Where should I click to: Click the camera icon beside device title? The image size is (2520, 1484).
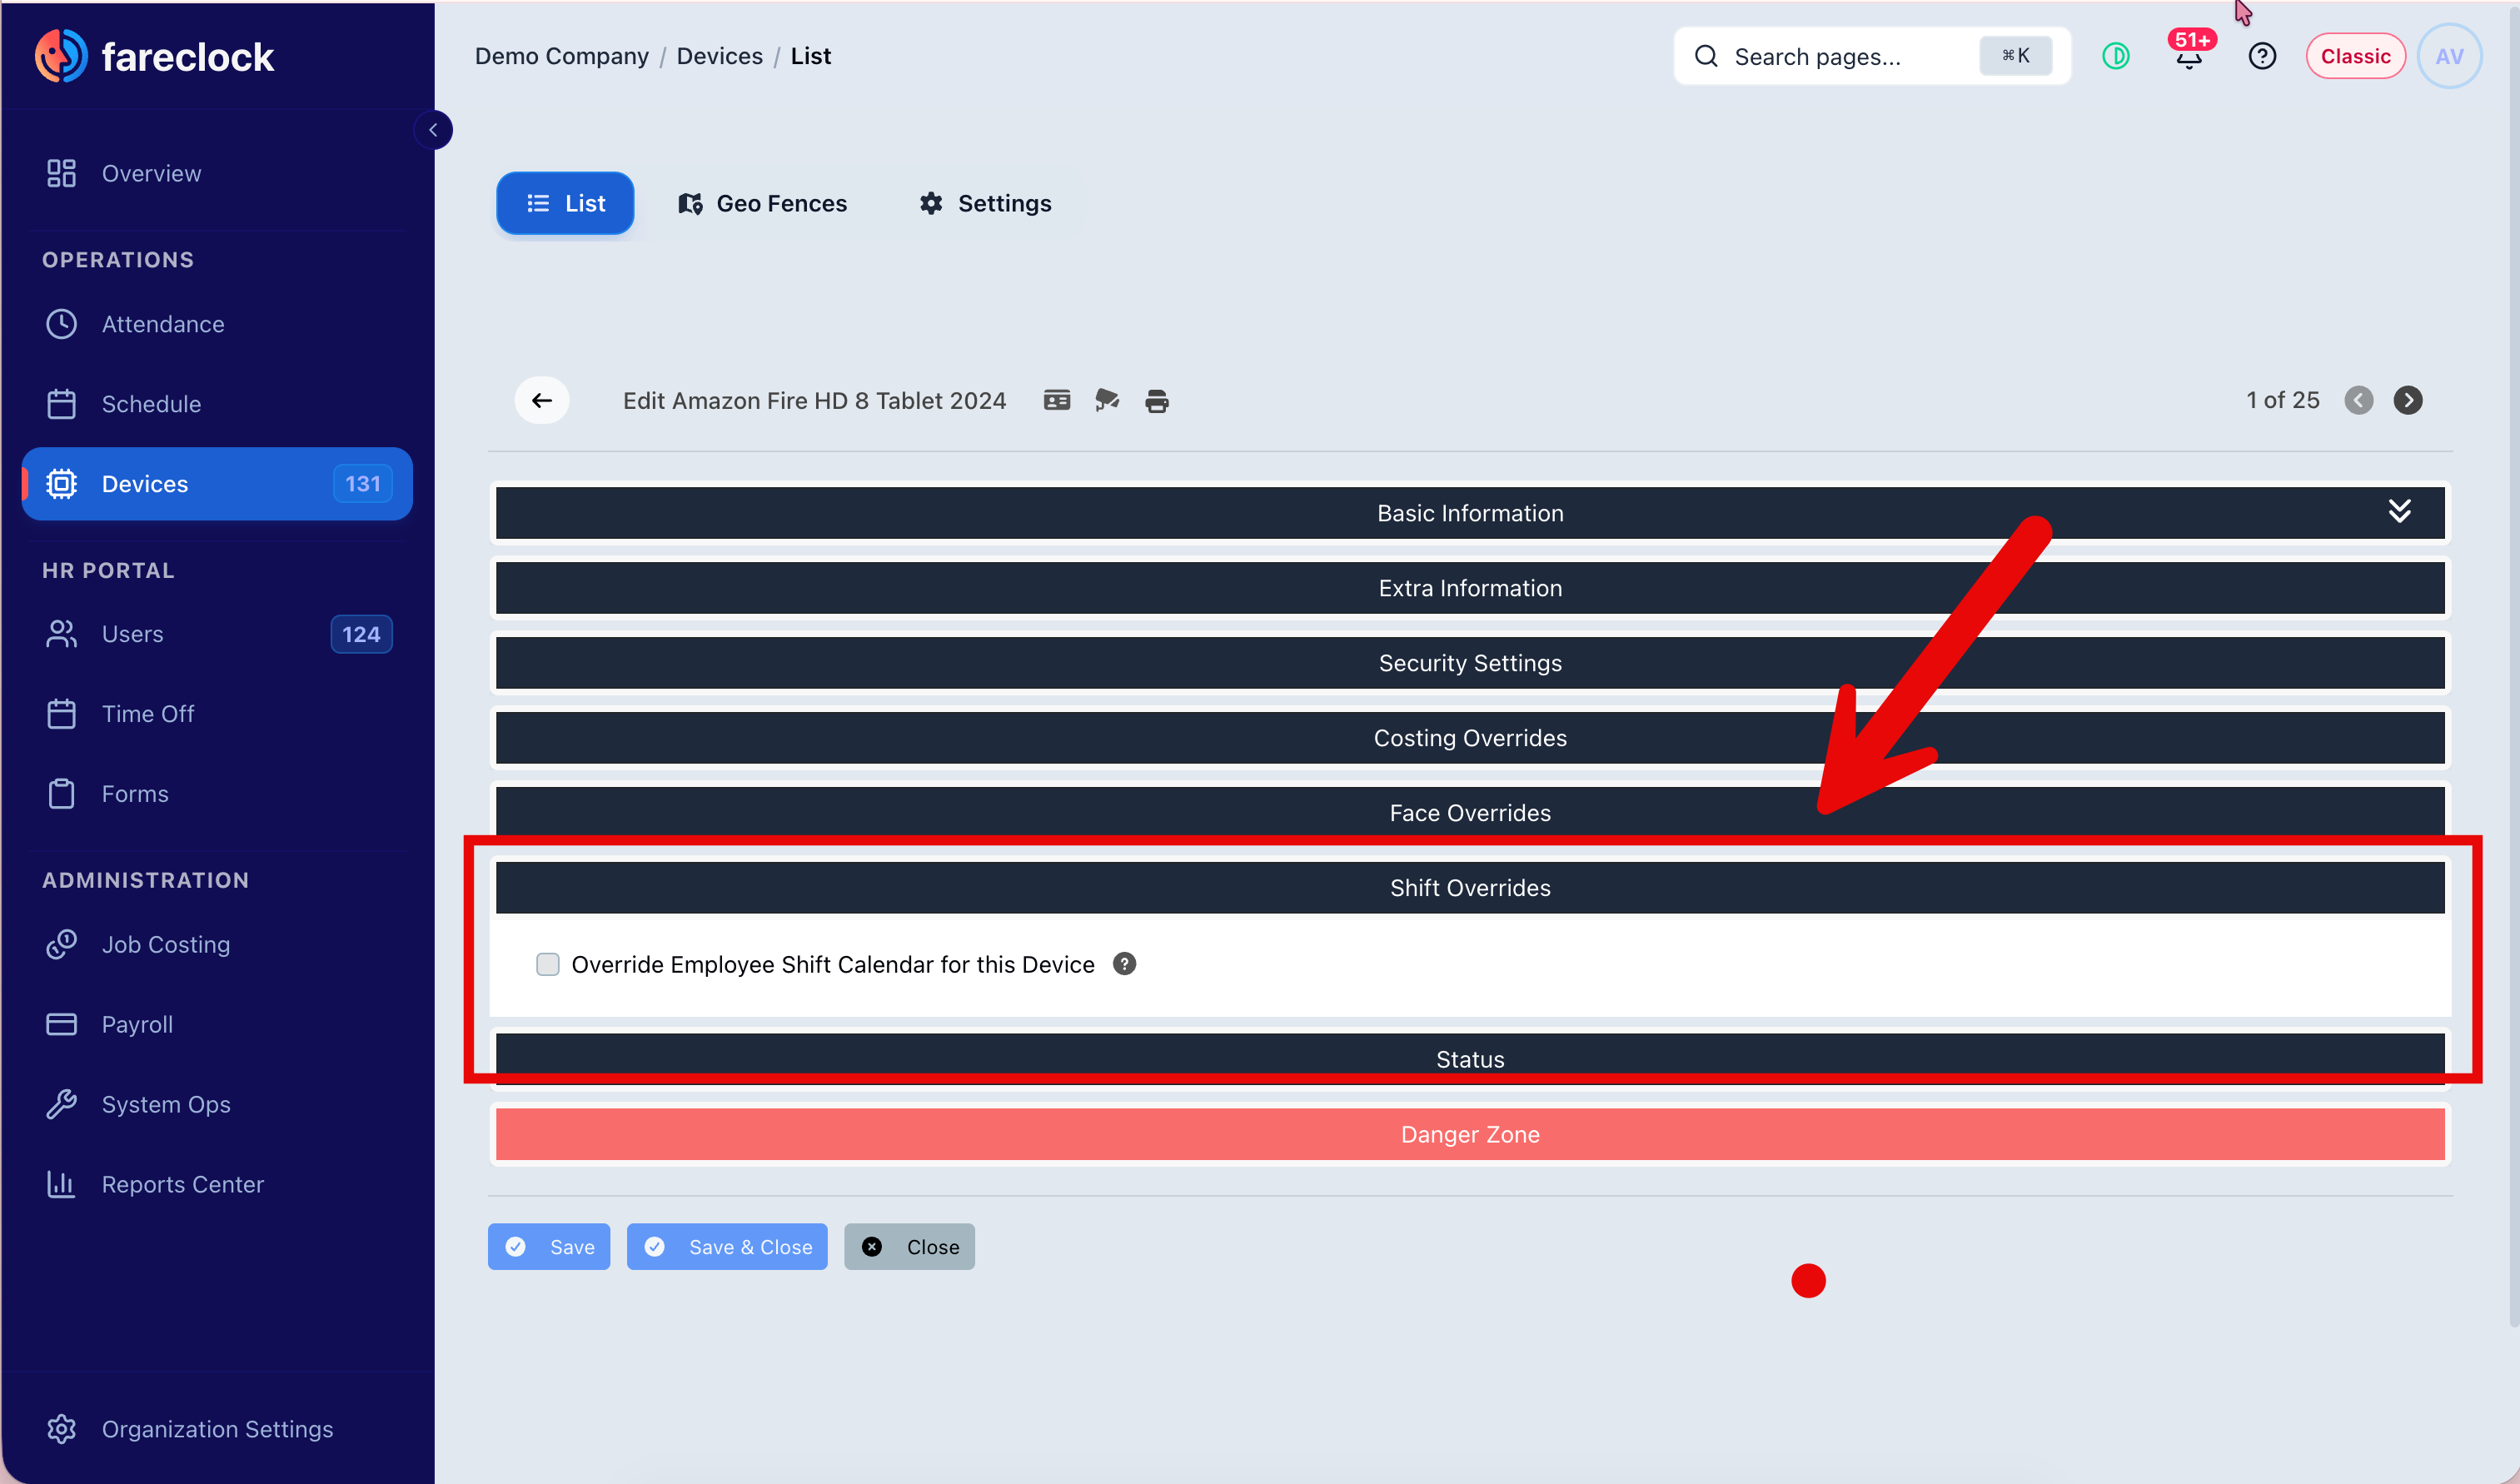pos(1107,400)
